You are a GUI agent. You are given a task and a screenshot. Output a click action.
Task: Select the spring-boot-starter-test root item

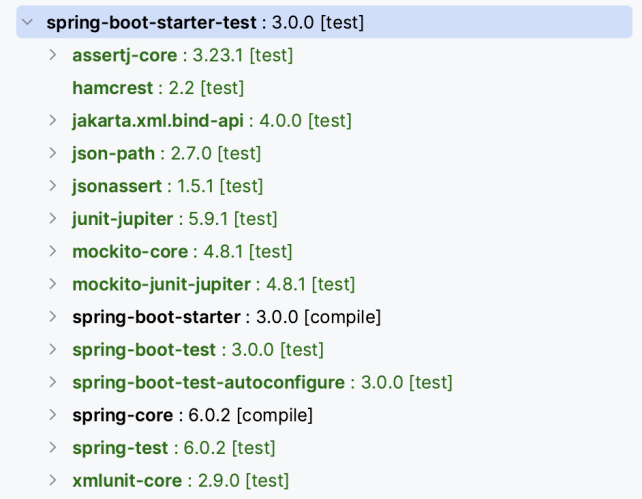click(x=205, y=22)
